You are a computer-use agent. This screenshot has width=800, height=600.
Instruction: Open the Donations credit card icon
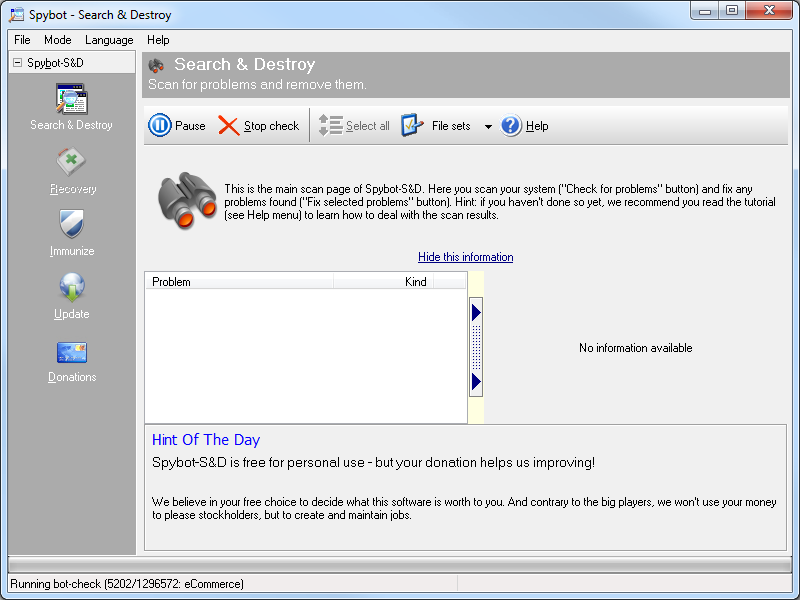click(71, 352)
